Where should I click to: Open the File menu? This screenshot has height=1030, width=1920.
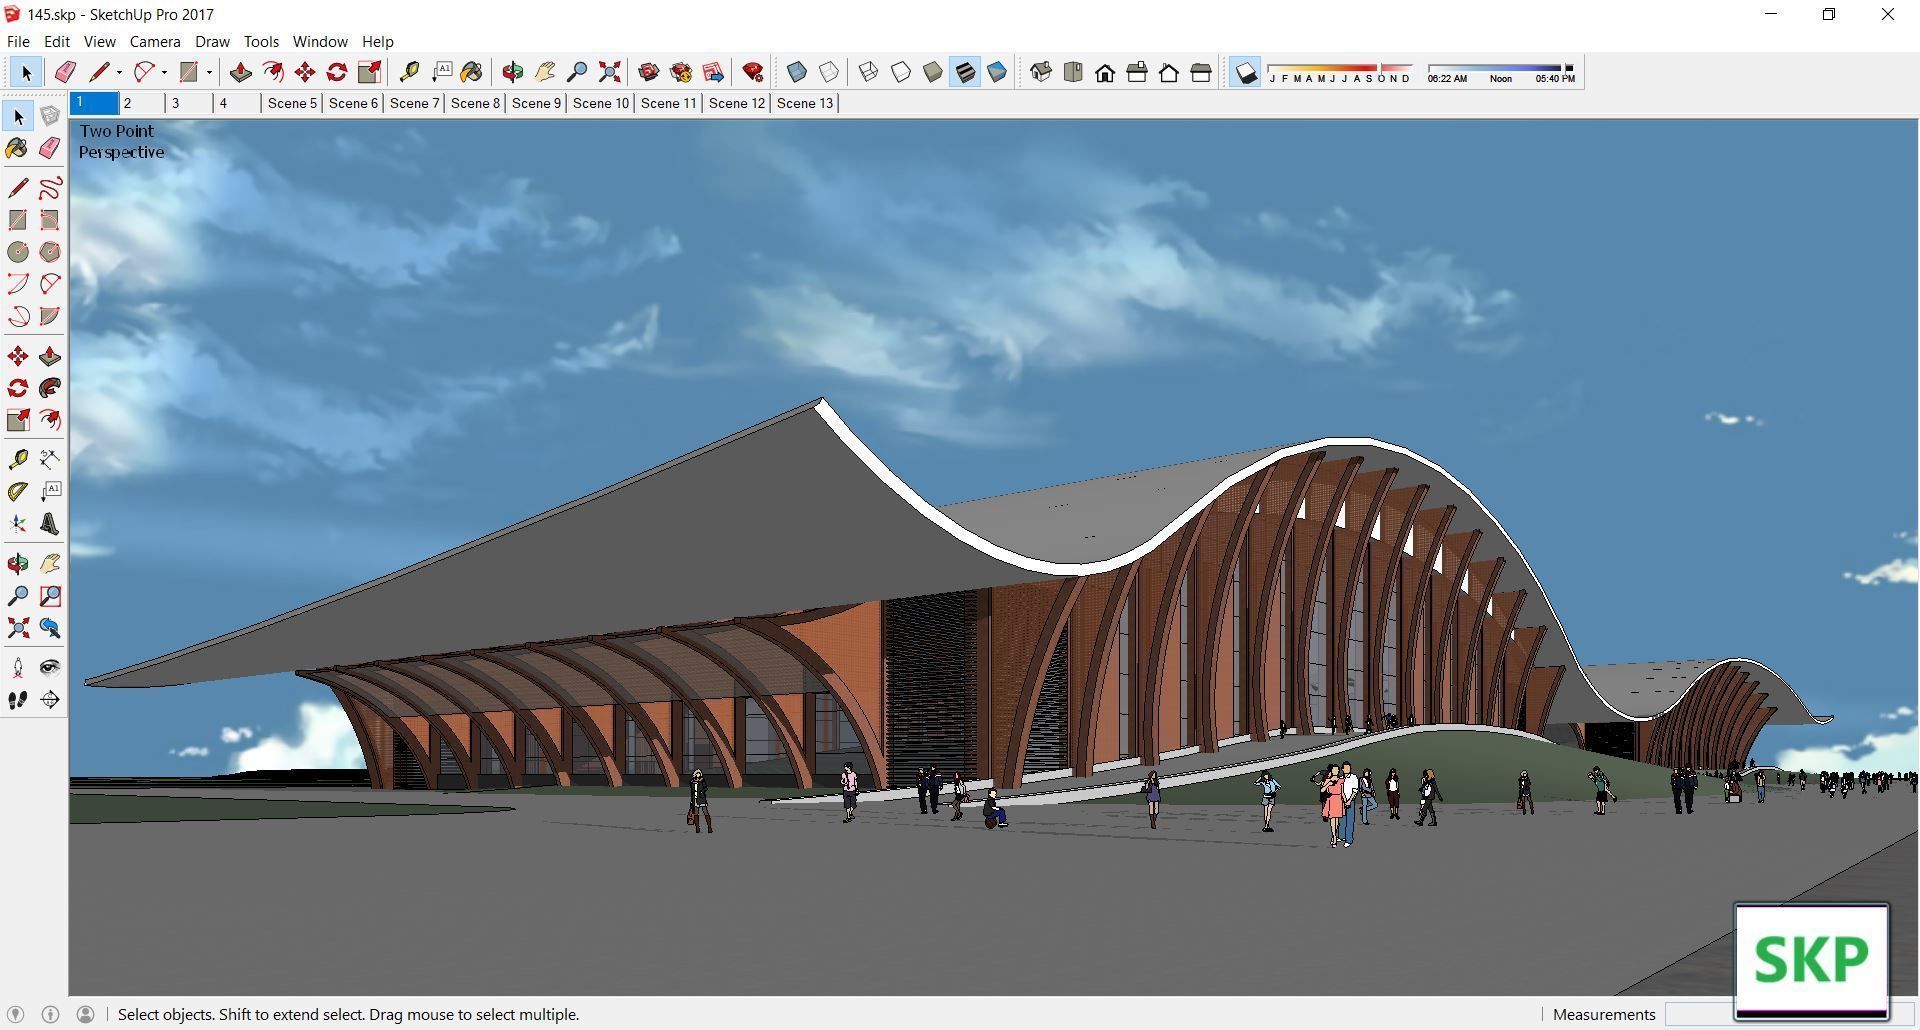click(x=18, y=41)
